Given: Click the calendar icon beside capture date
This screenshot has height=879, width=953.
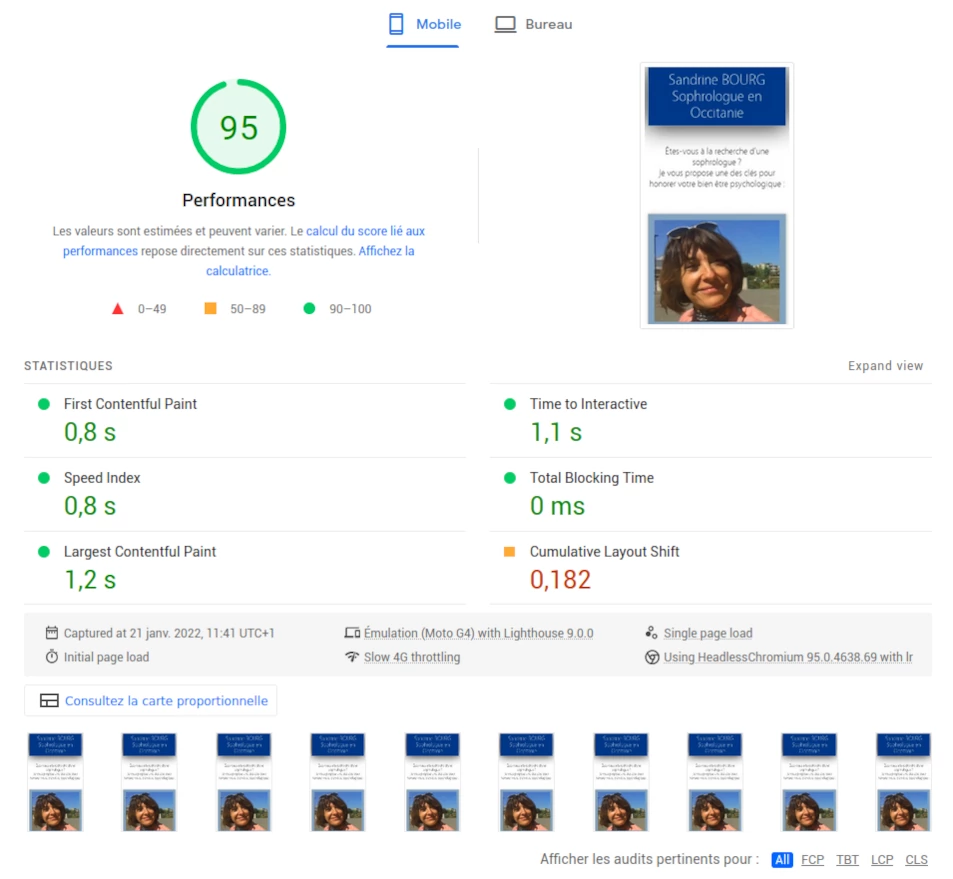Looking at the screenshot, I should pyautogui.click(x=52, y=633).
